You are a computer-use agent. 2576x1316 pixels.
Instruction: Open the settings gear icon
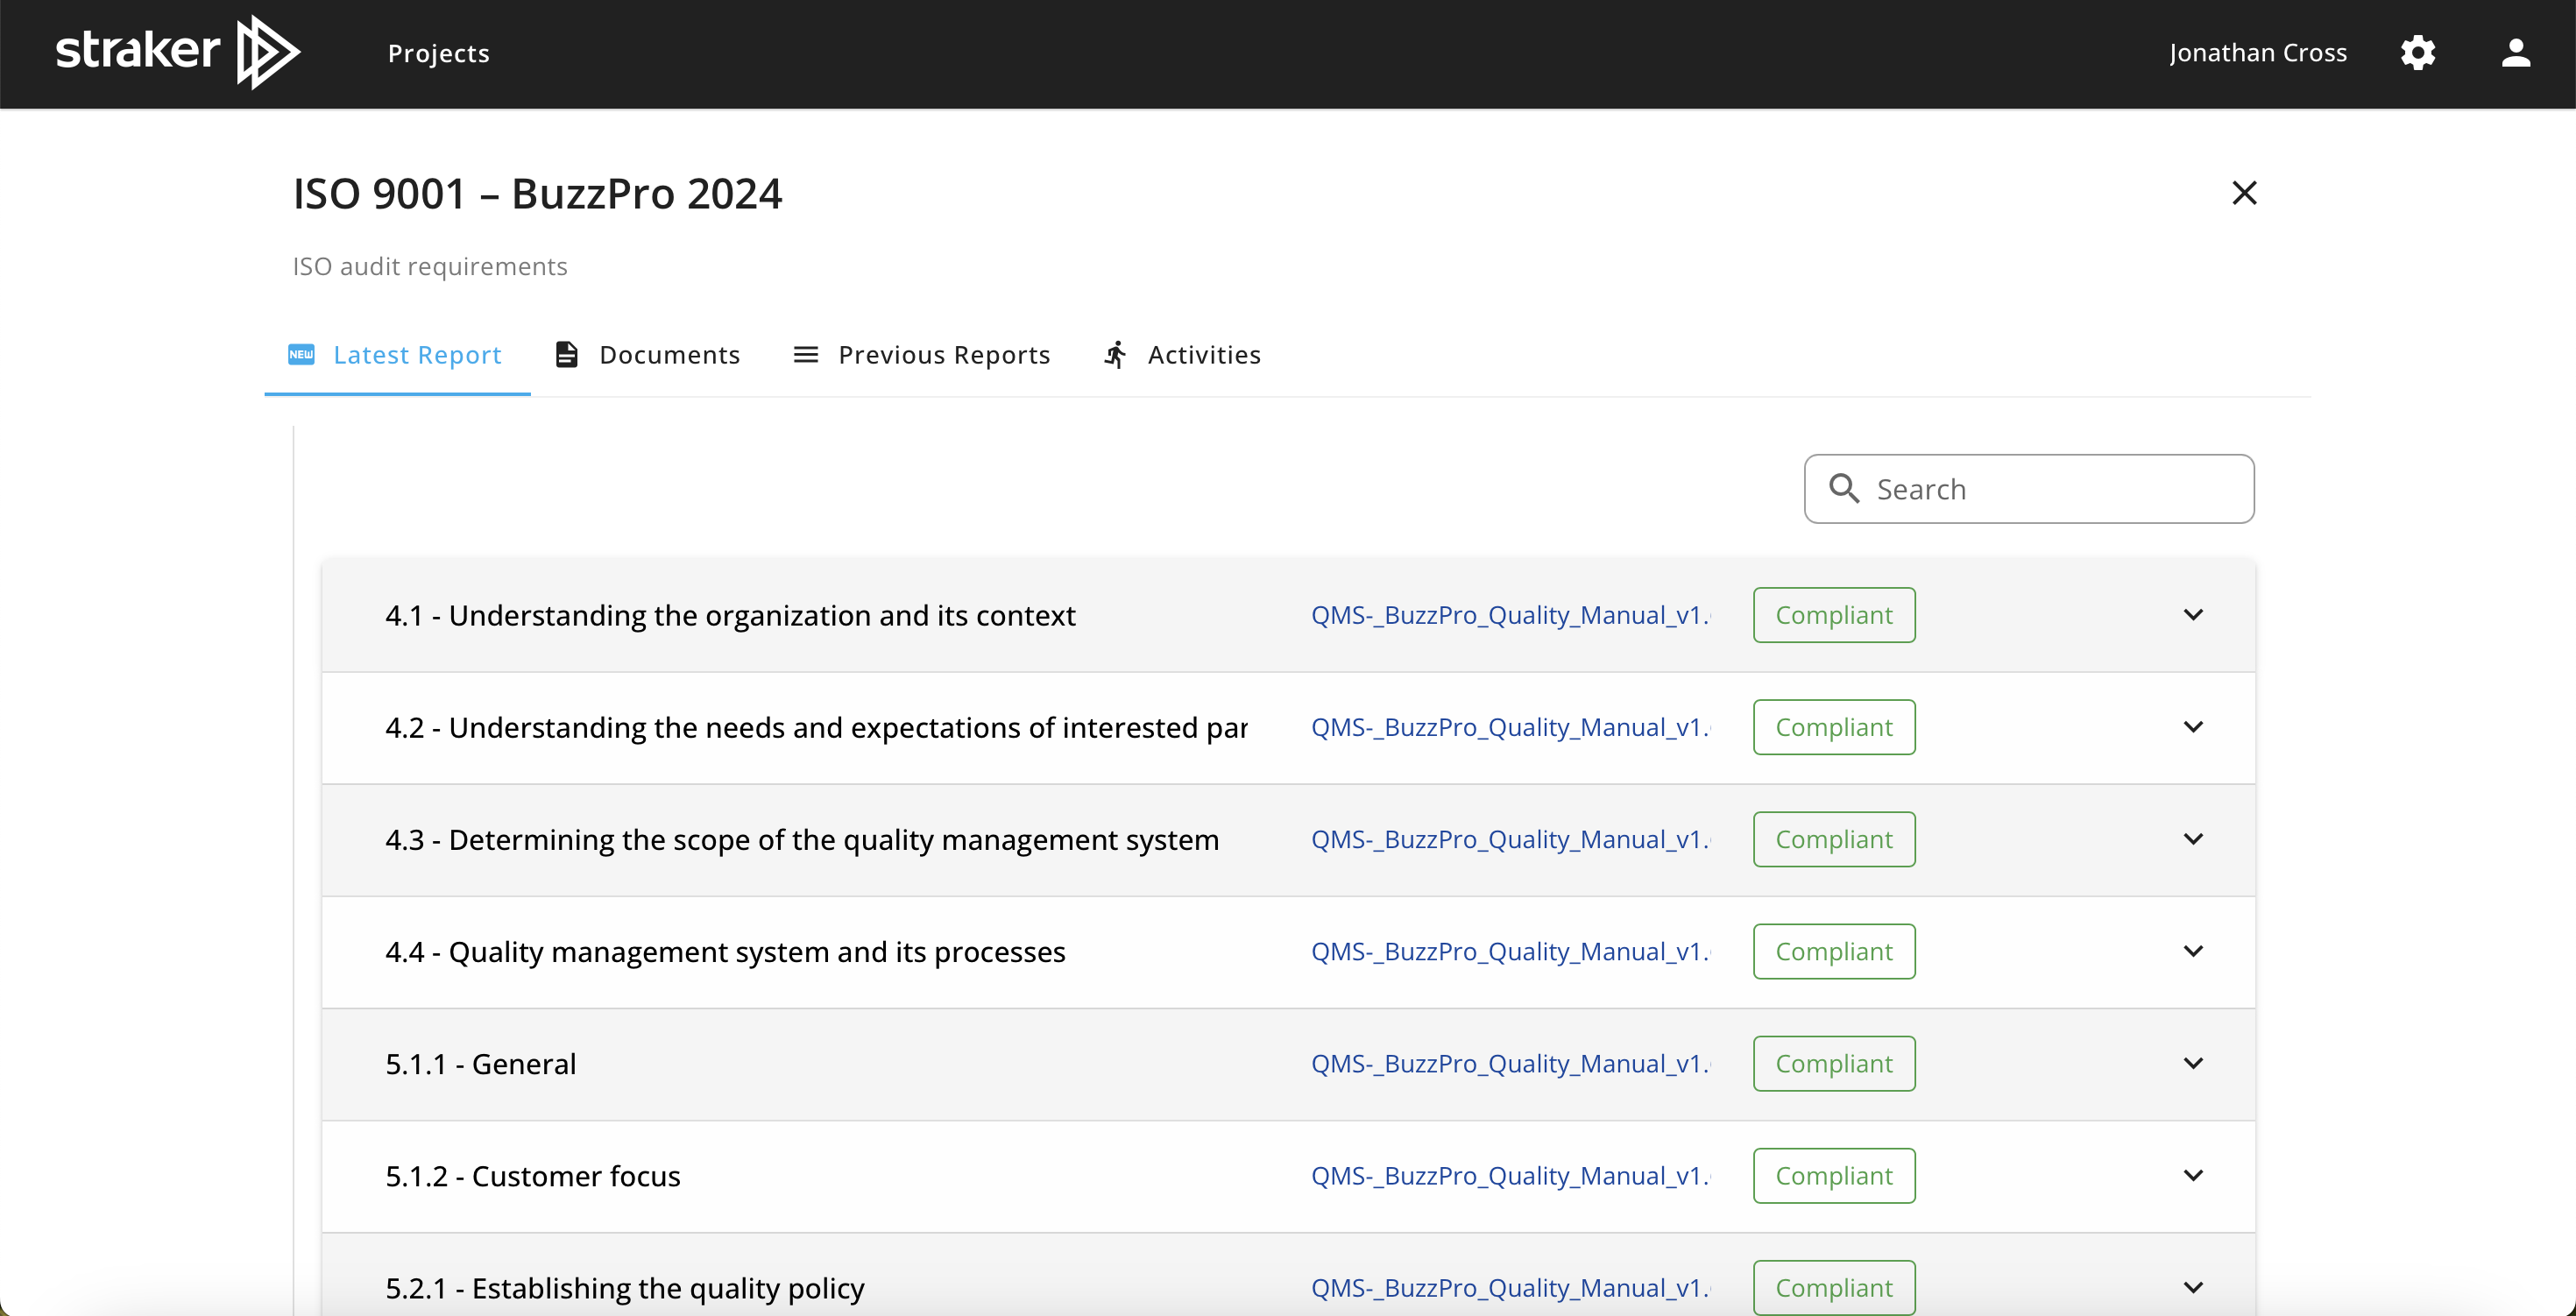pyautogui.click(x=2417, y=53)
